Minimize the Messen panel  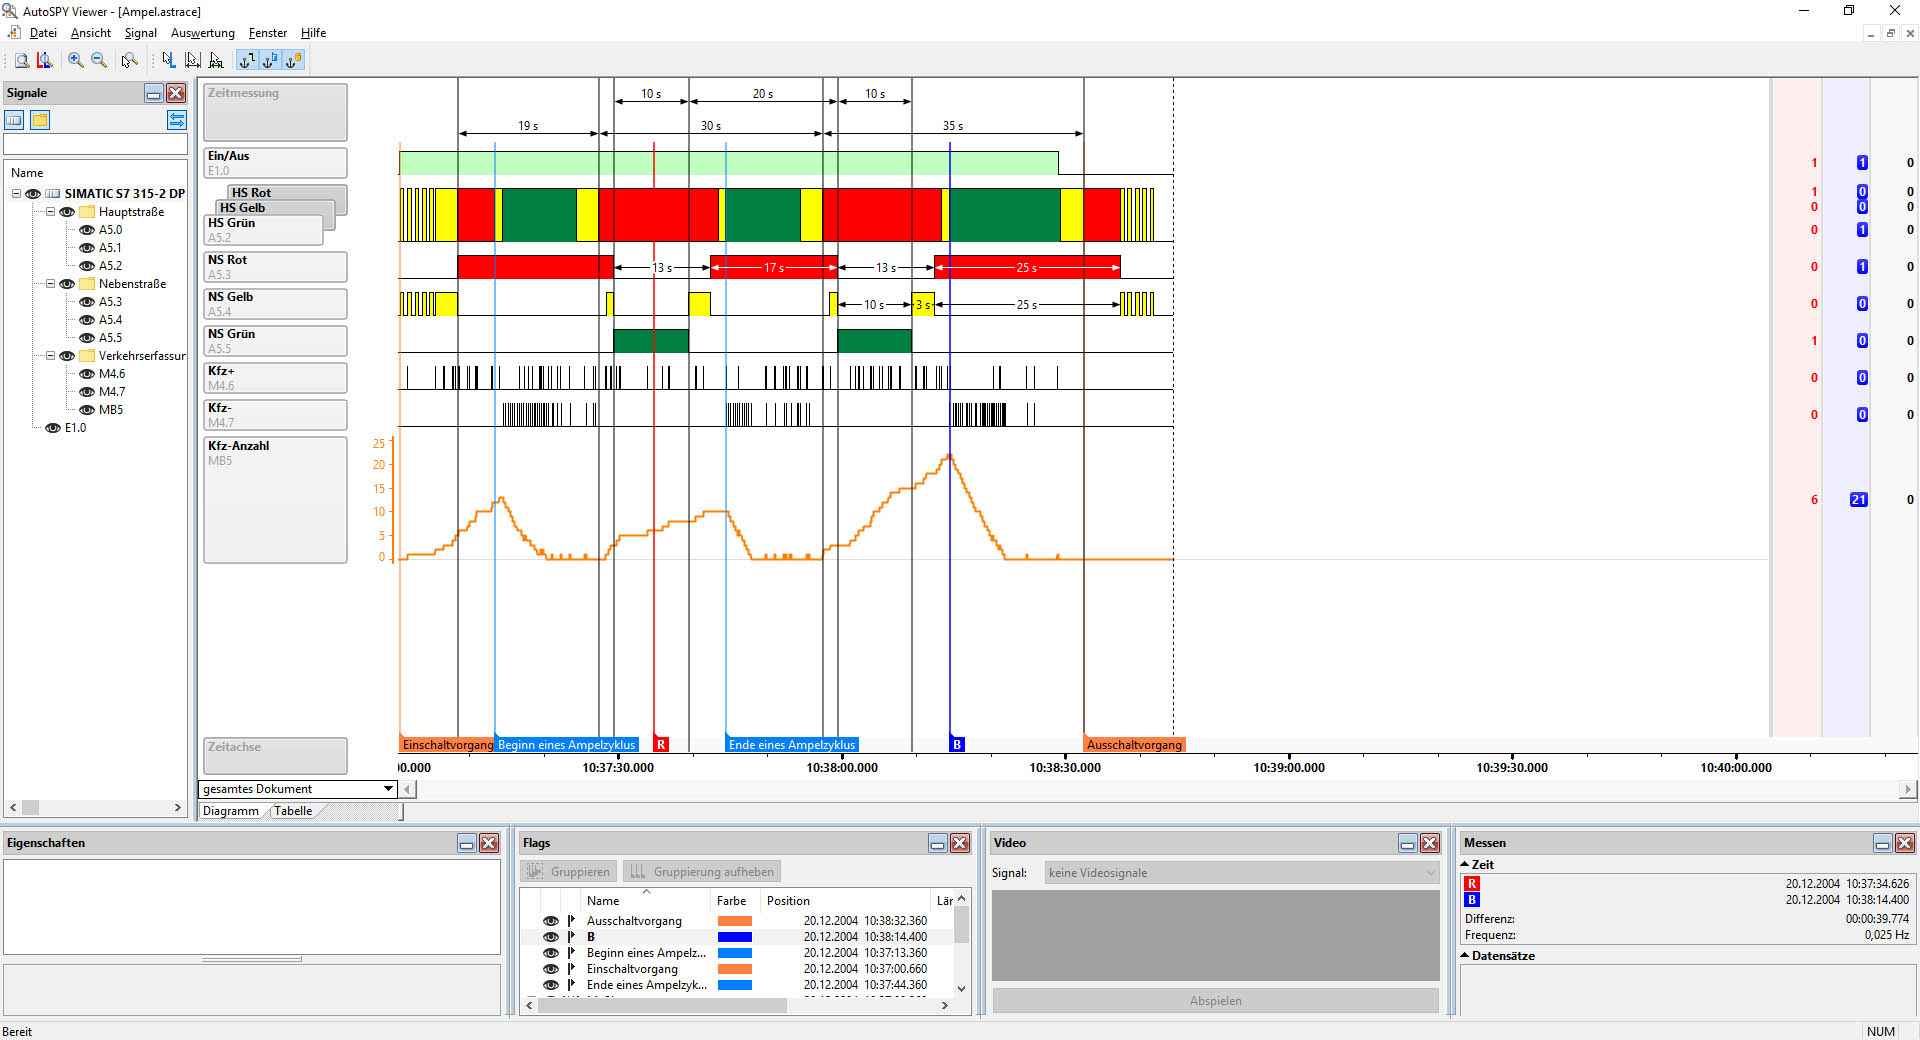click(1883, 843)
